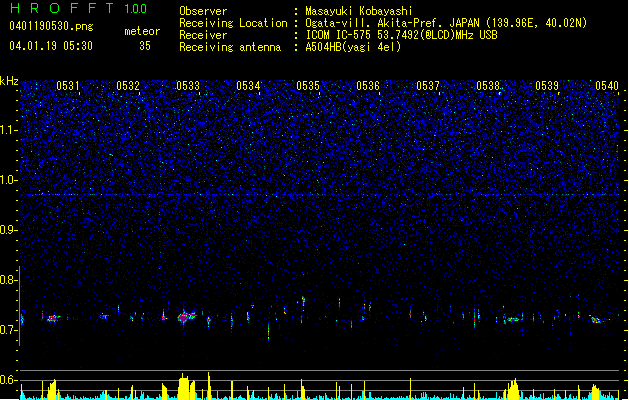Click the 0540 time marker
Viewport: 629px width, 400px height.
607,85
